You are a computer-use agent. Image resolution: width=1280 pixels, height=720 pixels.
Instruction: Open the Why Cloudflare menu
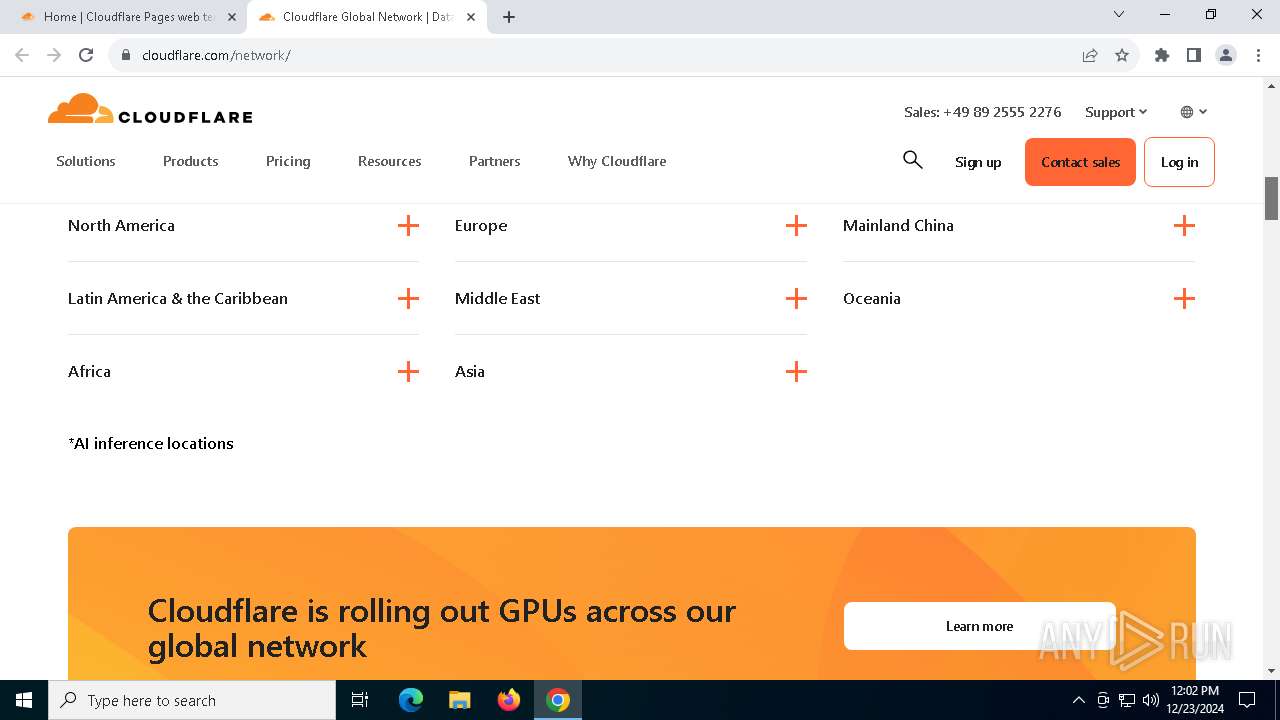(617, 161)
